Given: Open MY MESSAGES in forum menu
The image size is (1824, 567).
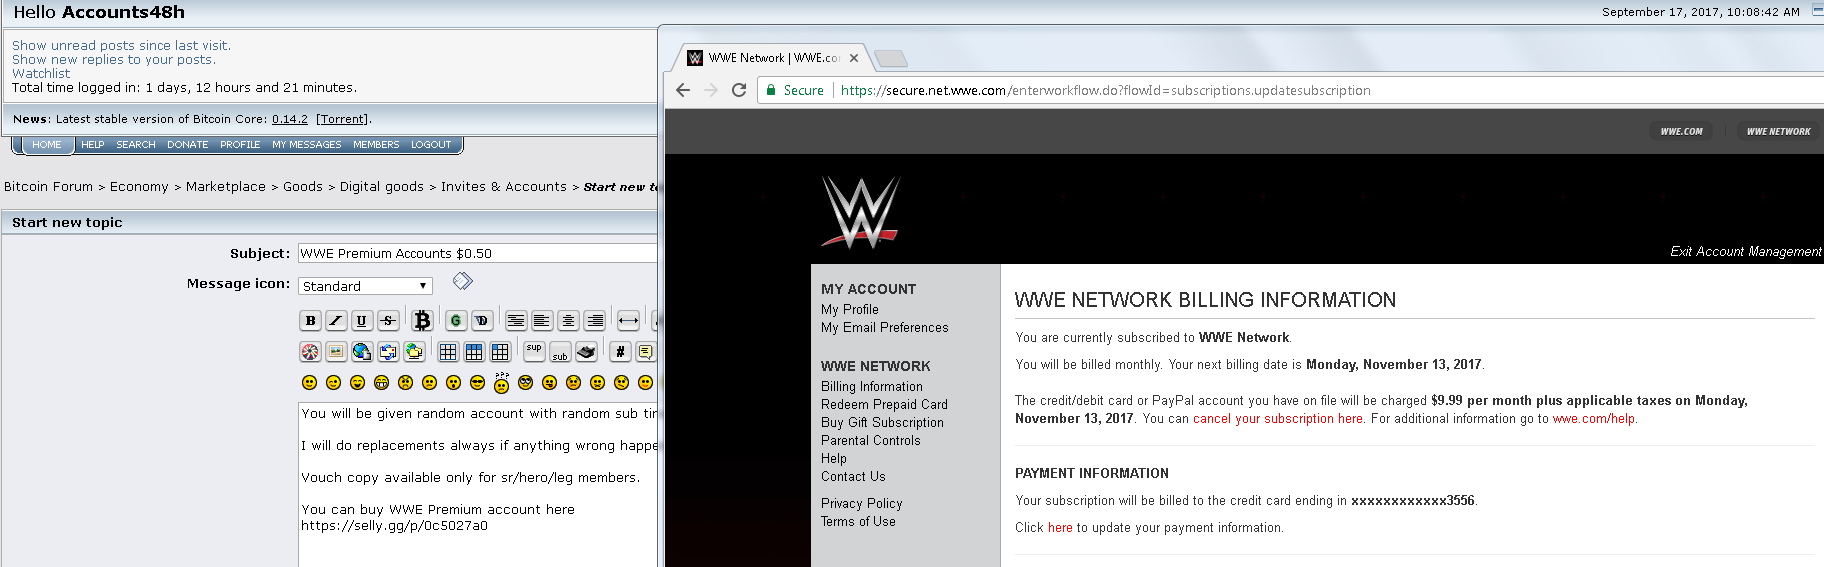Looking at the screenshot, I should (x=307, y=145).
